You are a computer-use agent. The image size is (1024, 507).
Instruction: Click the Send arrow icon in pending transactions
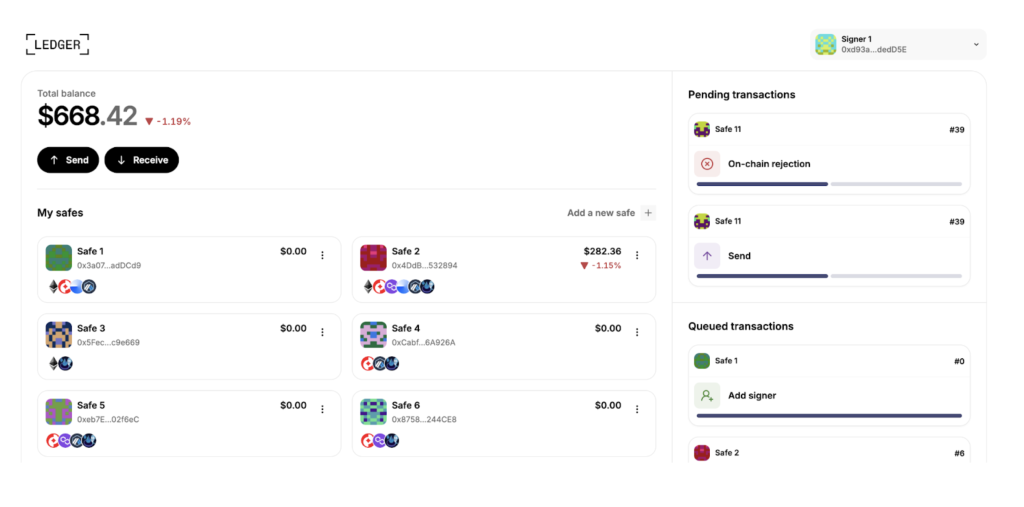[x=707, y=256]
